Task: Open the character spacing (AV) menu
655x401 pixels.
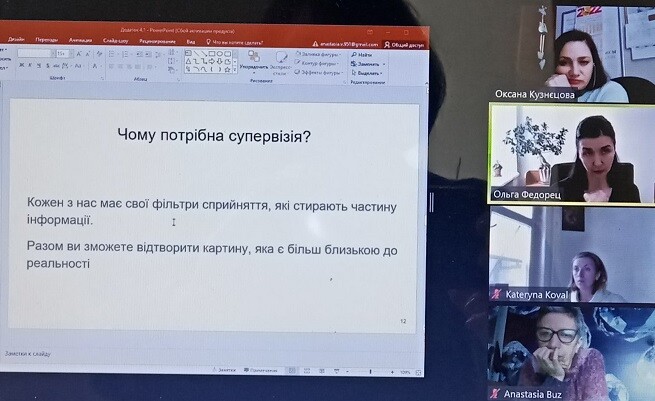Action: [x=66, y=66]
